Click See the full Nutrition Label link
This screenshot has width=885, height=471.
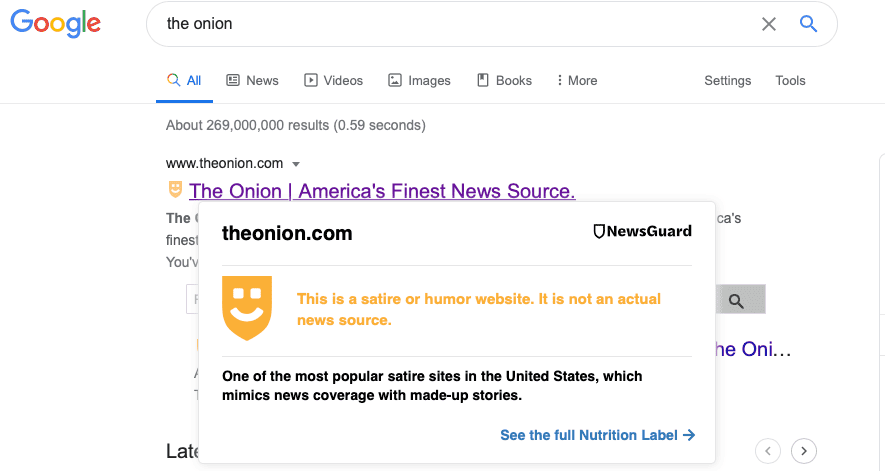point(597,435)
